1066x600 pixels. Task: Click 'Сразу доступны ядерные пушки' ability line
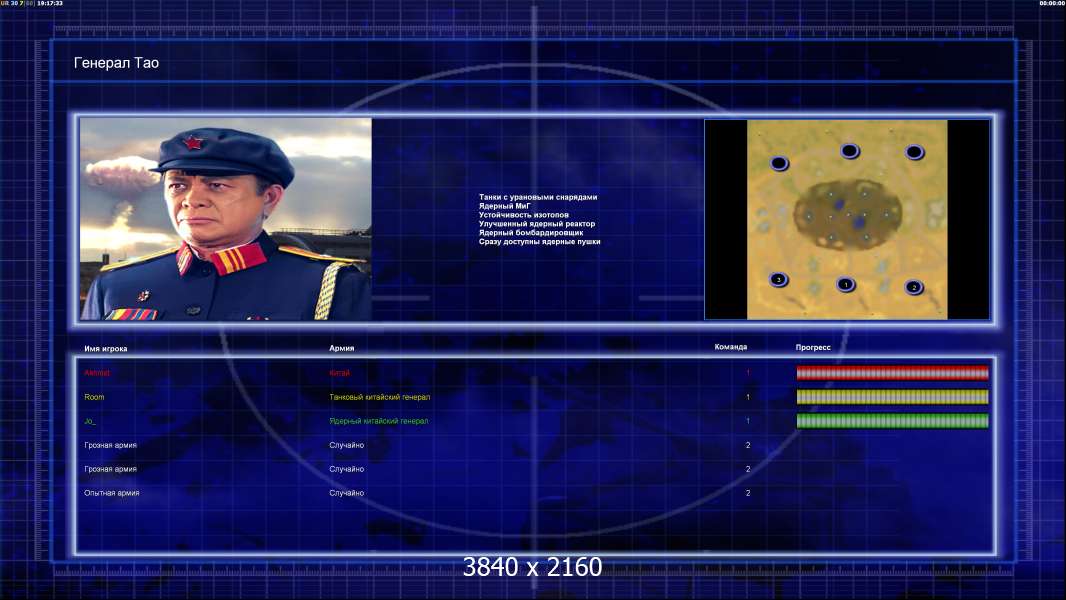539,241
